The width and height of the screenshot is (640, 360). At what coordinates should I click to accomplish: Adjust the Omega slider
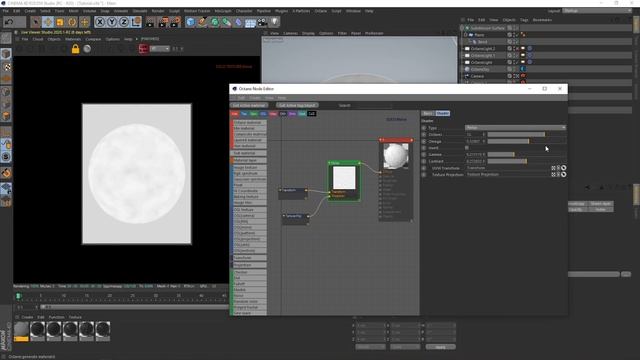point(527,141)
